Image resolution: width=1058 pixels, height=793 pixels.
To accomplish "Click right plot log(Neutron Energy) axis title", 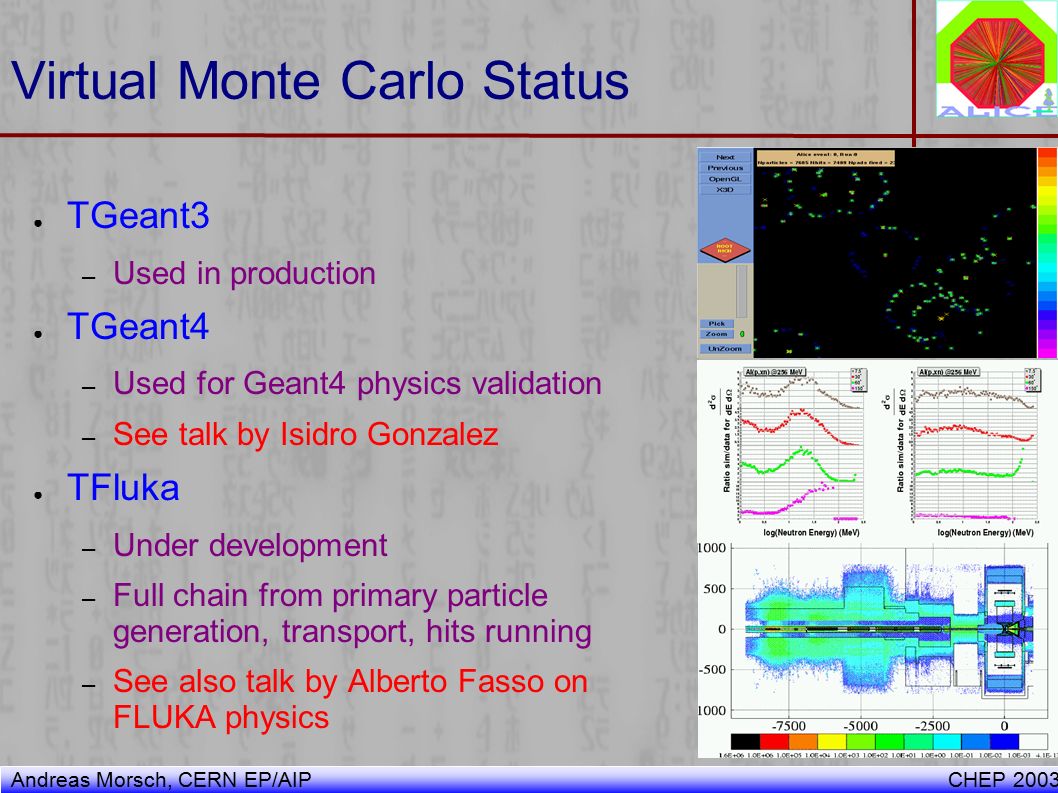I will click(985, 532).
